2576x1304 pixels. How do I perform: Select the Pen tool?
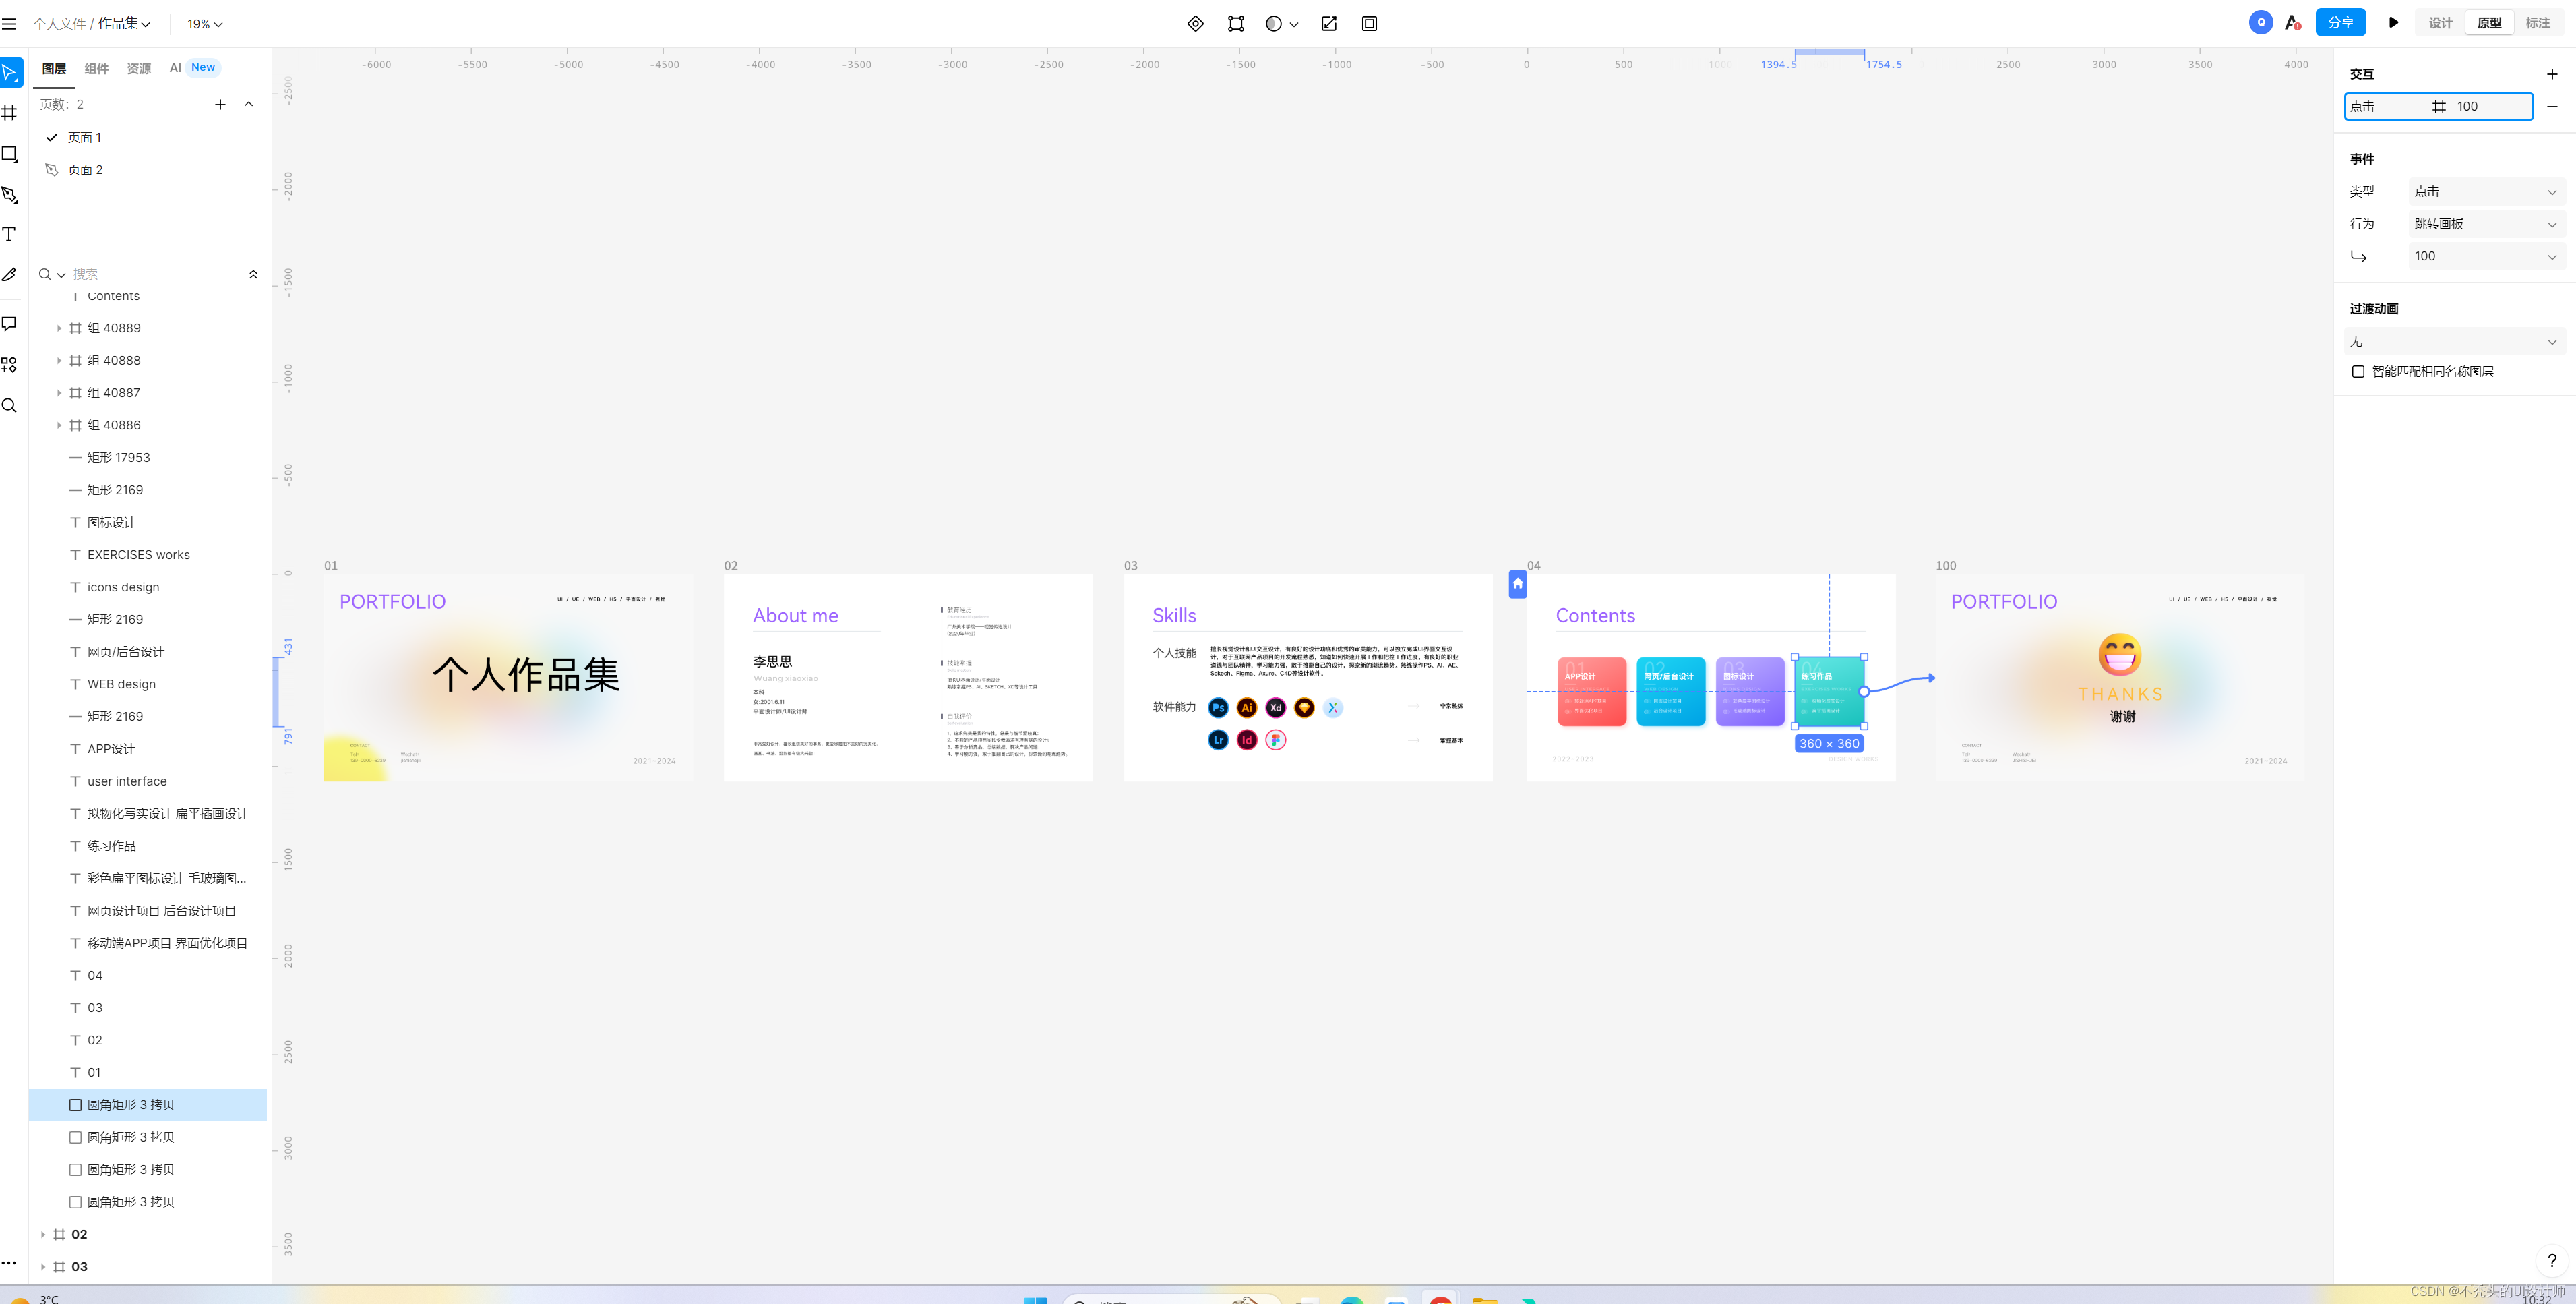(x=10, y=194)
